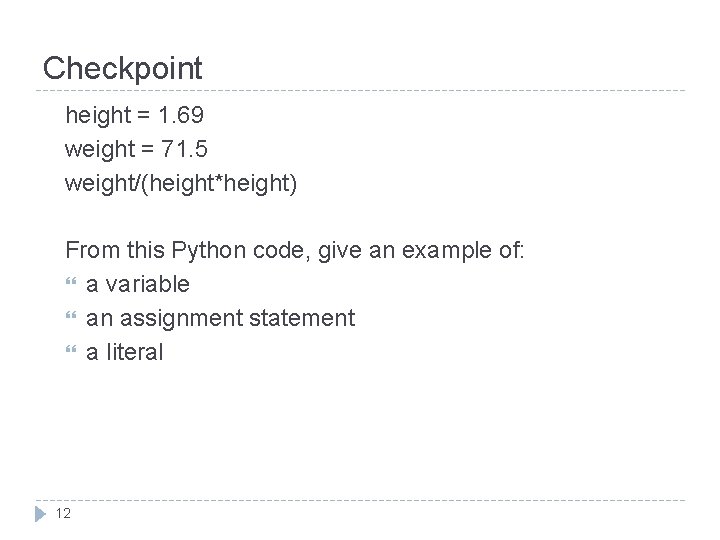Select the 'a literal' bullet text
The height and width of the screenshot is (540, 720).
tap(124, 353)
